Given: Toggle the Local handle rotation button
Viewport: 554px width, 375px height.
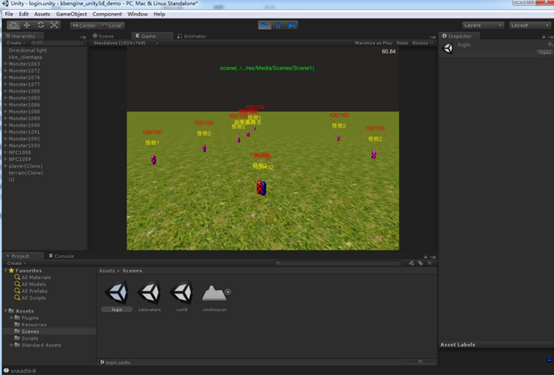Looking at the screenshot, I should [112, 25].
